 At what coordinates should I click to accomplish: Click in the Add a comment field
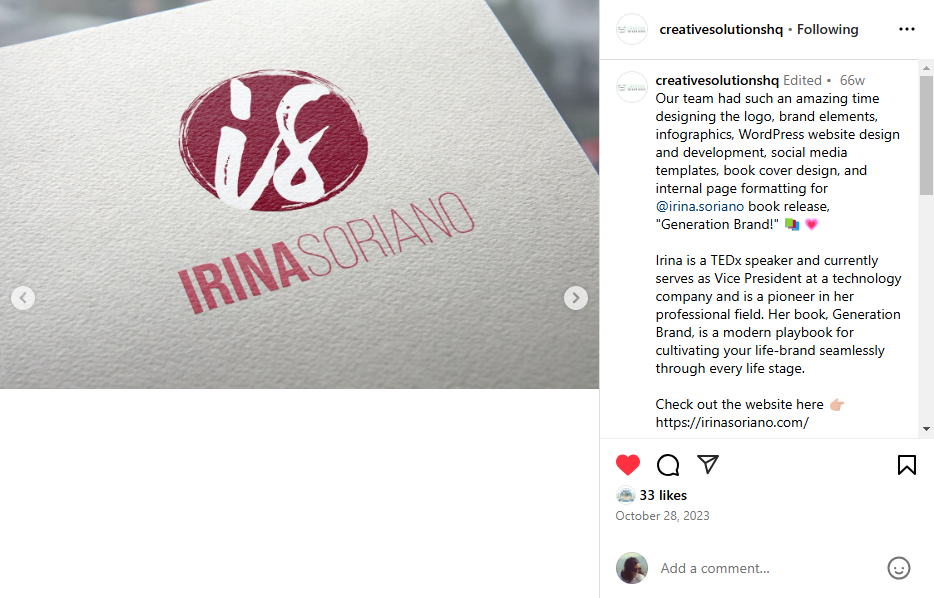point(768,568)
